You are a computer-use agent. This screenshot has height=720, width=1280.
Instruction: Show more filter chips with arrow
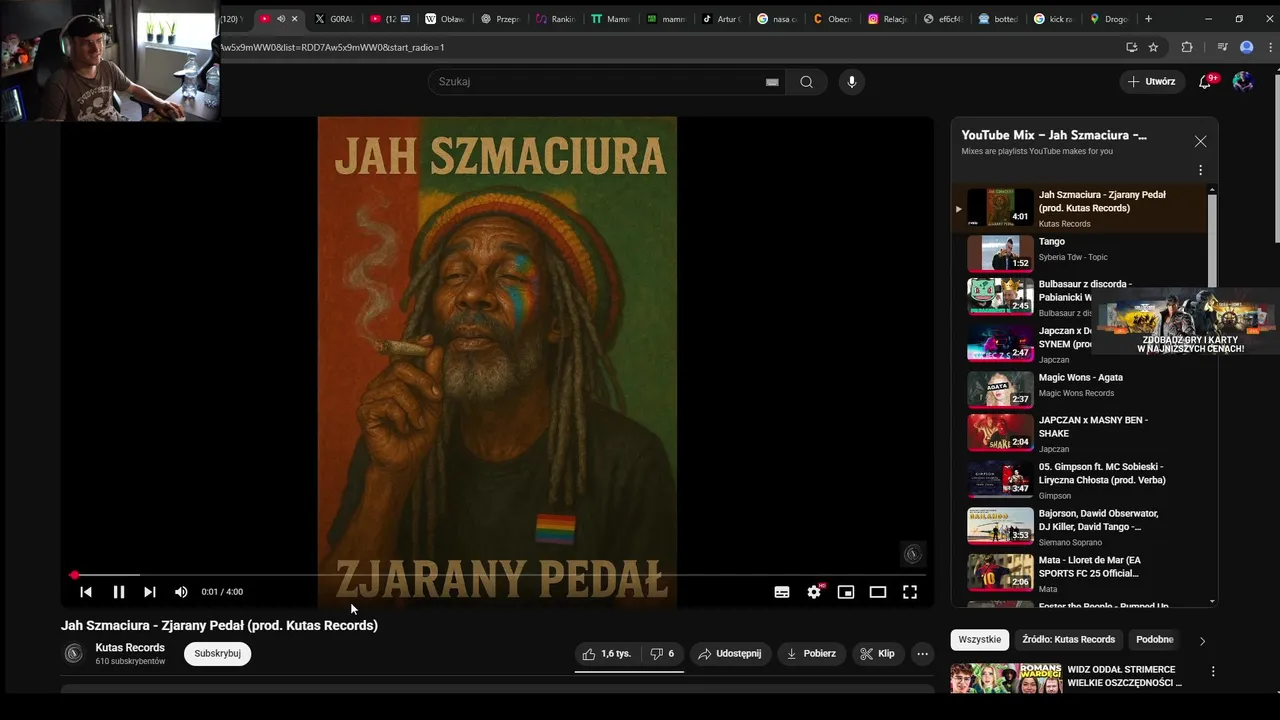[x=1202, y=641]
